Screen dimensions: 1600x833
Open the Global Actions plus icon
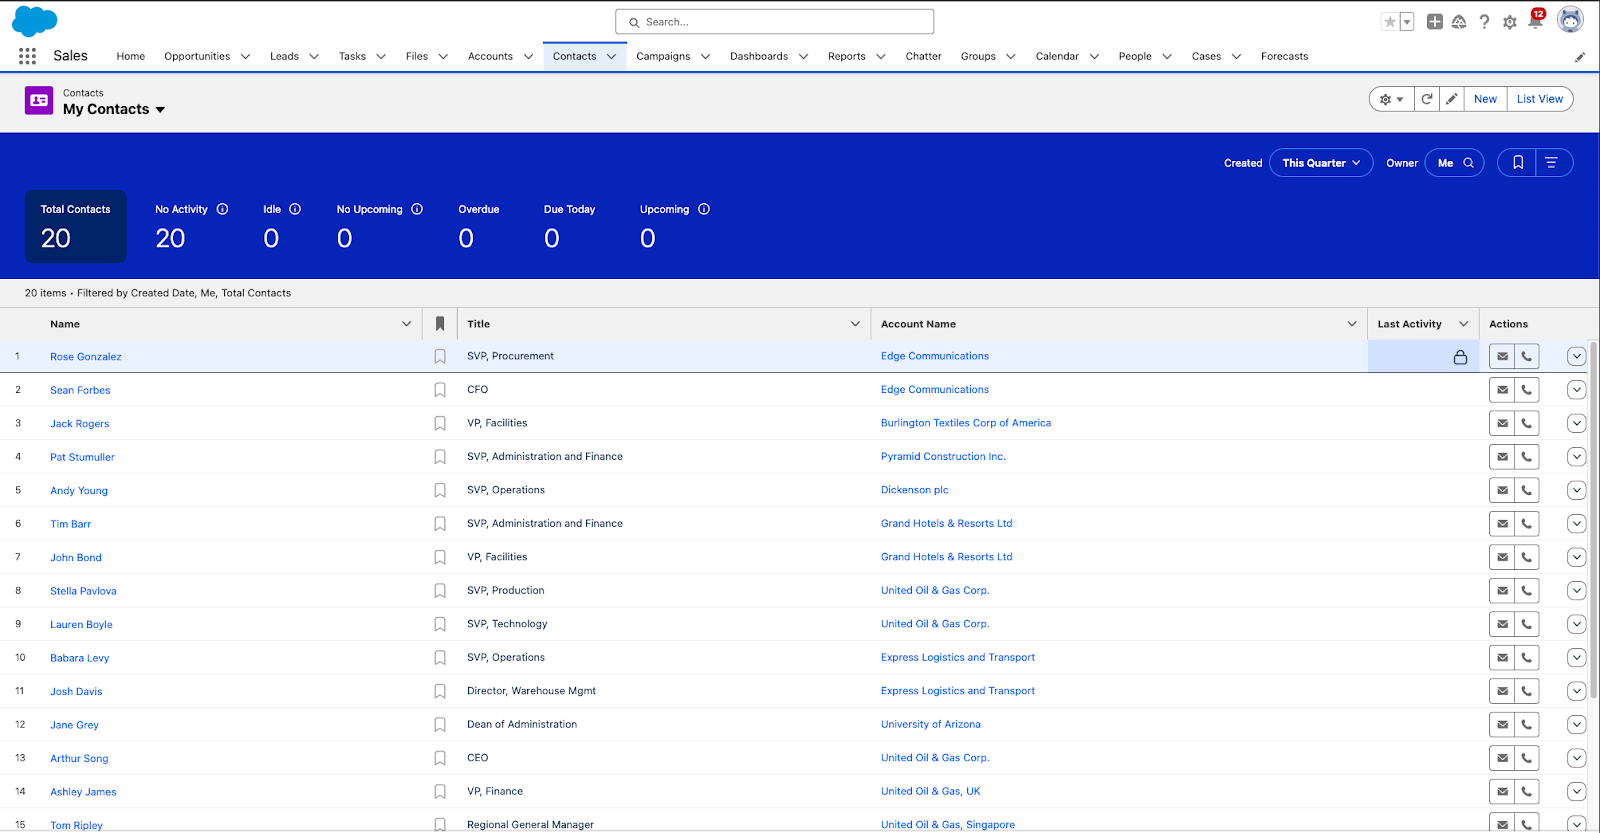(1435, 22)
